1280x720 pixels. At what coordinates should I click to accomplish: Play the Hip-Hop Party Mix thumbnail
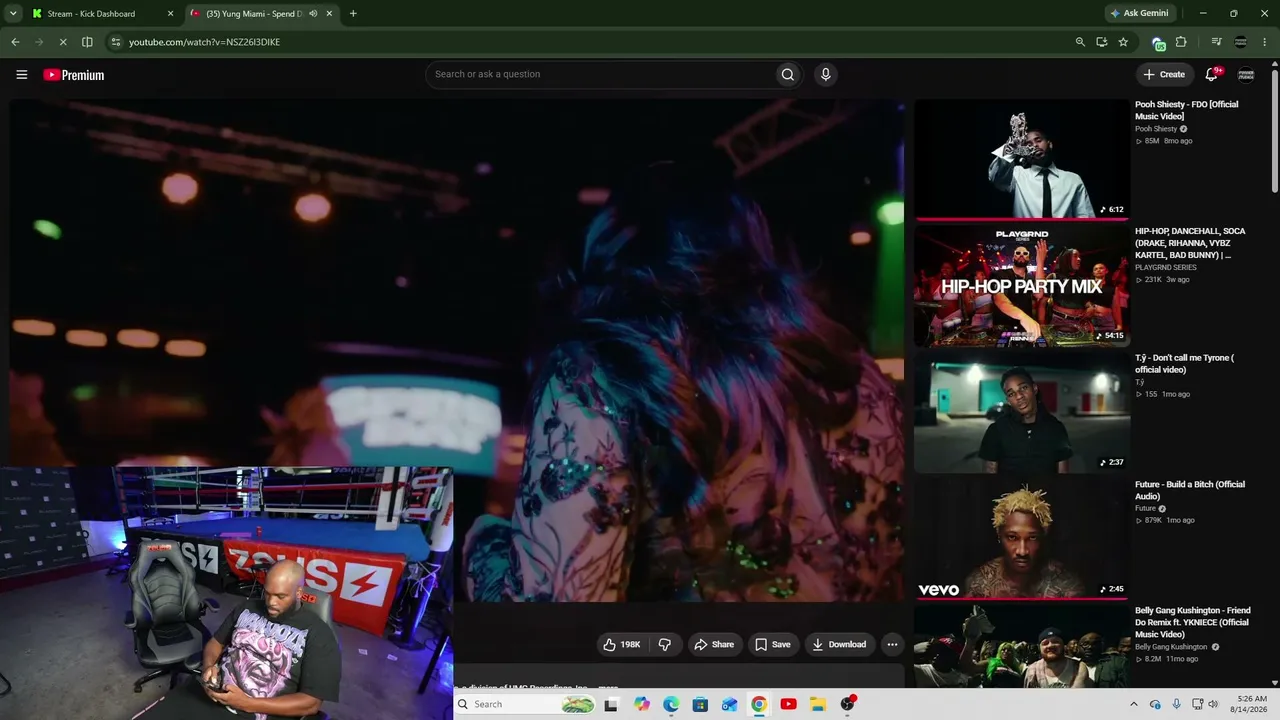click(x=1022, y=286)
